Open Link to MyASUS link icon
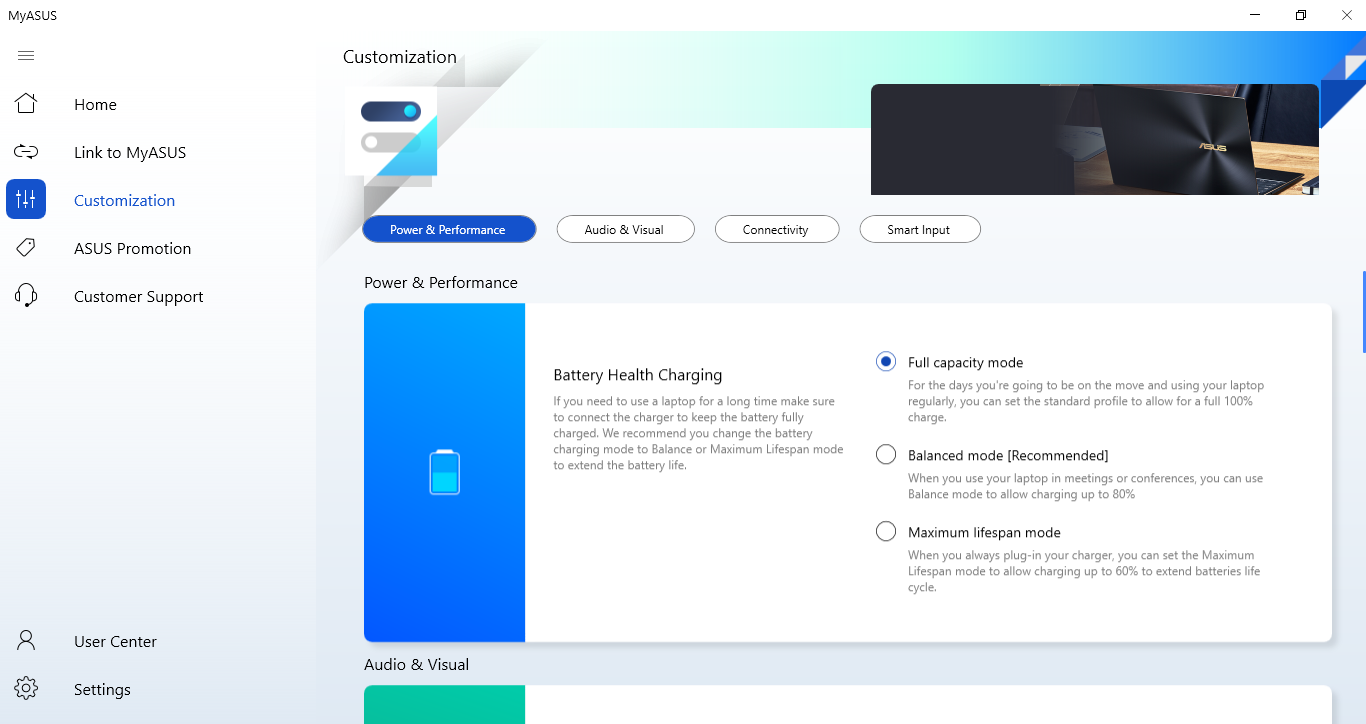1366x724 pixels. pos(26,152)
